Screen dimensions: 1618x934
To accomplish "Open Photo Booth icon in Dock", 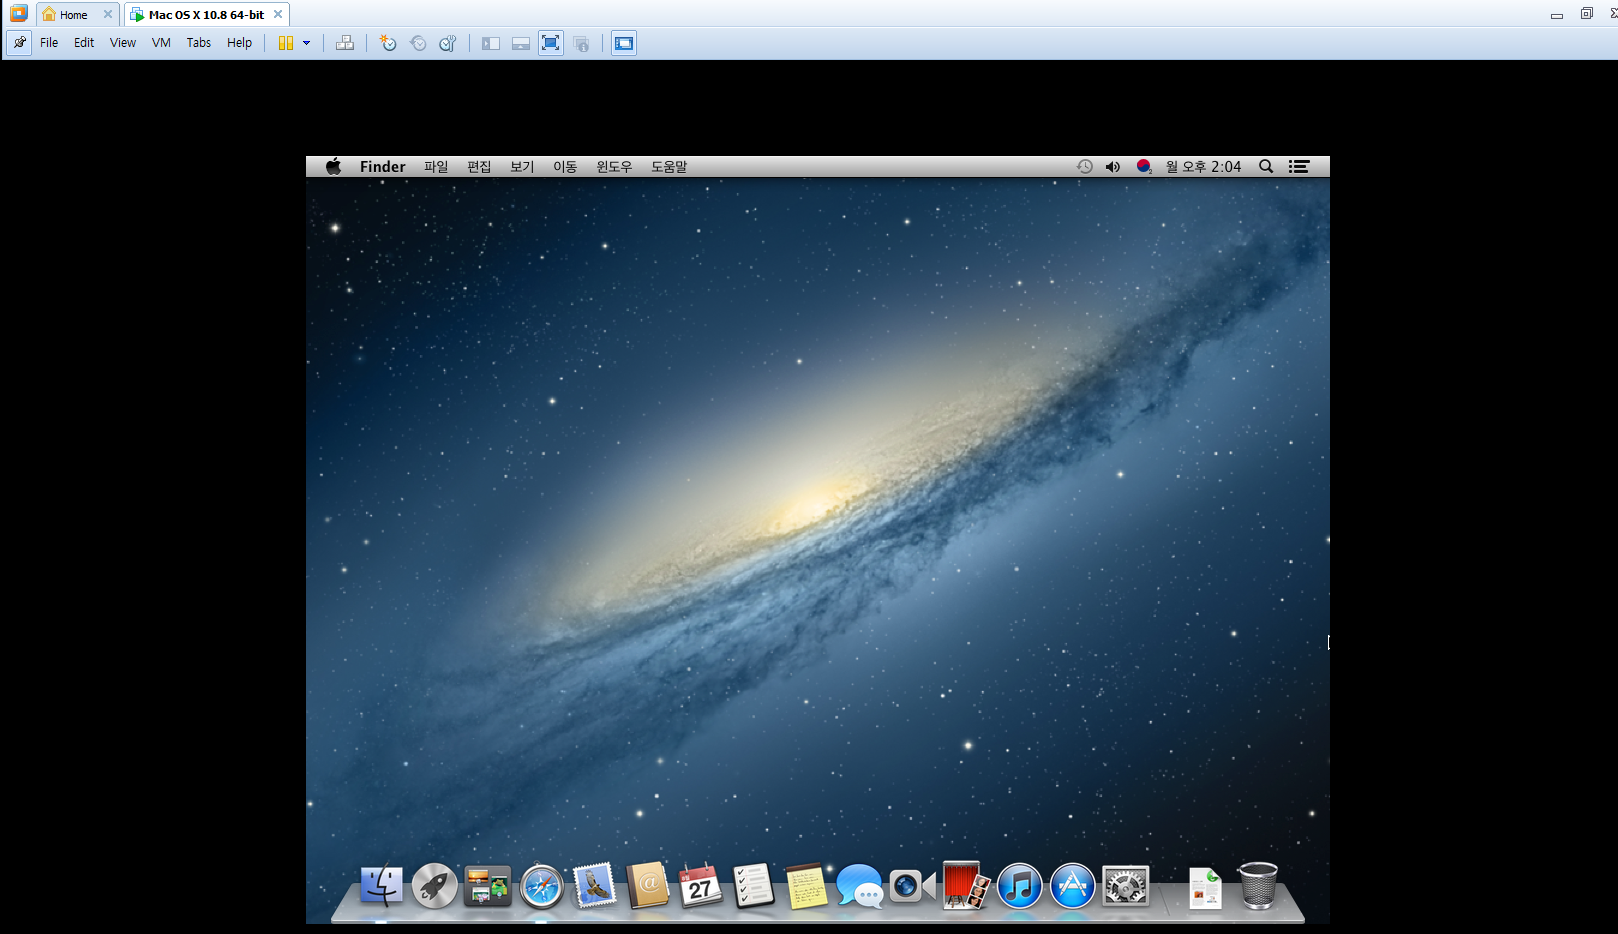I will pyautogui.click(x=966, y=886).
